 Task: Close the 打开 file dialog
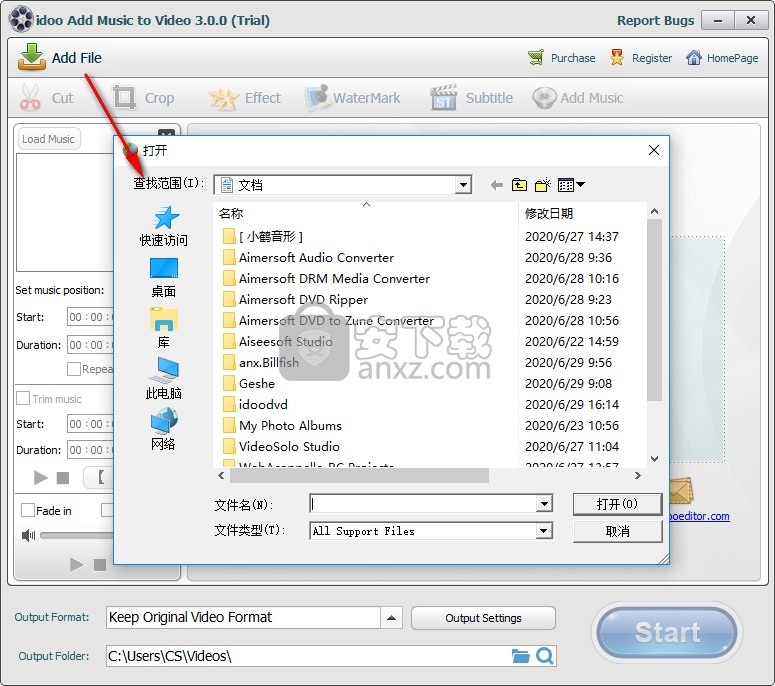(x=653, y=150)
